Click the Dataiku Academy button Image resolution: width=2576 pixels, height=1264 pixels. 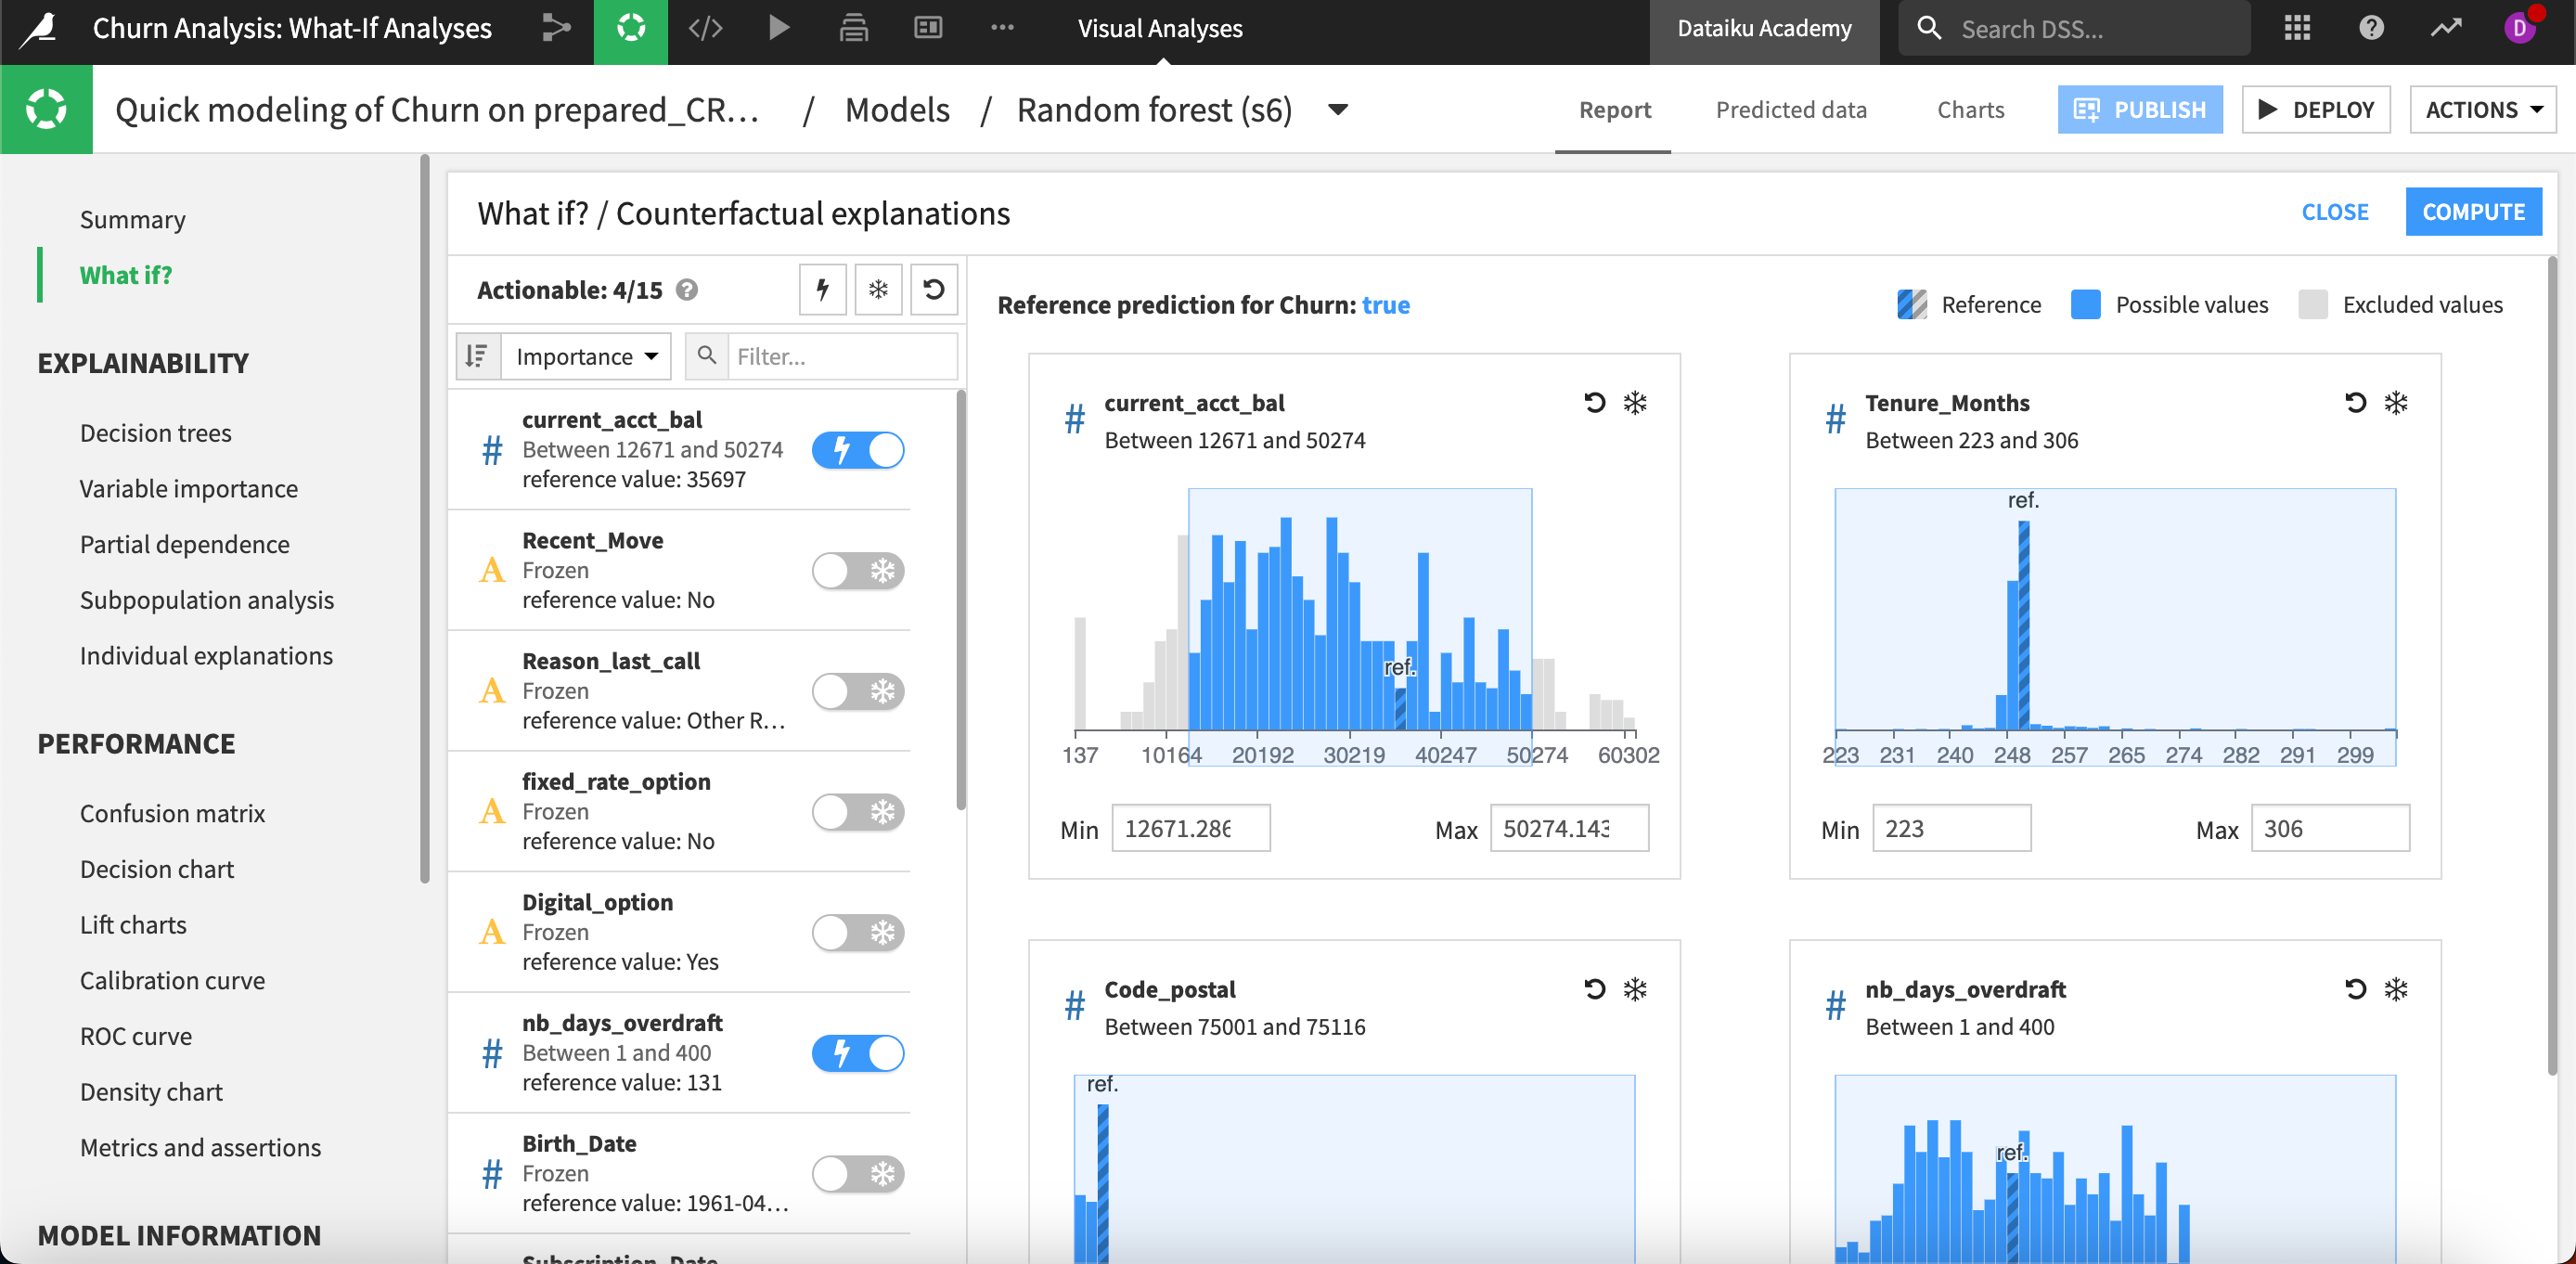(x=1764, y=29)
